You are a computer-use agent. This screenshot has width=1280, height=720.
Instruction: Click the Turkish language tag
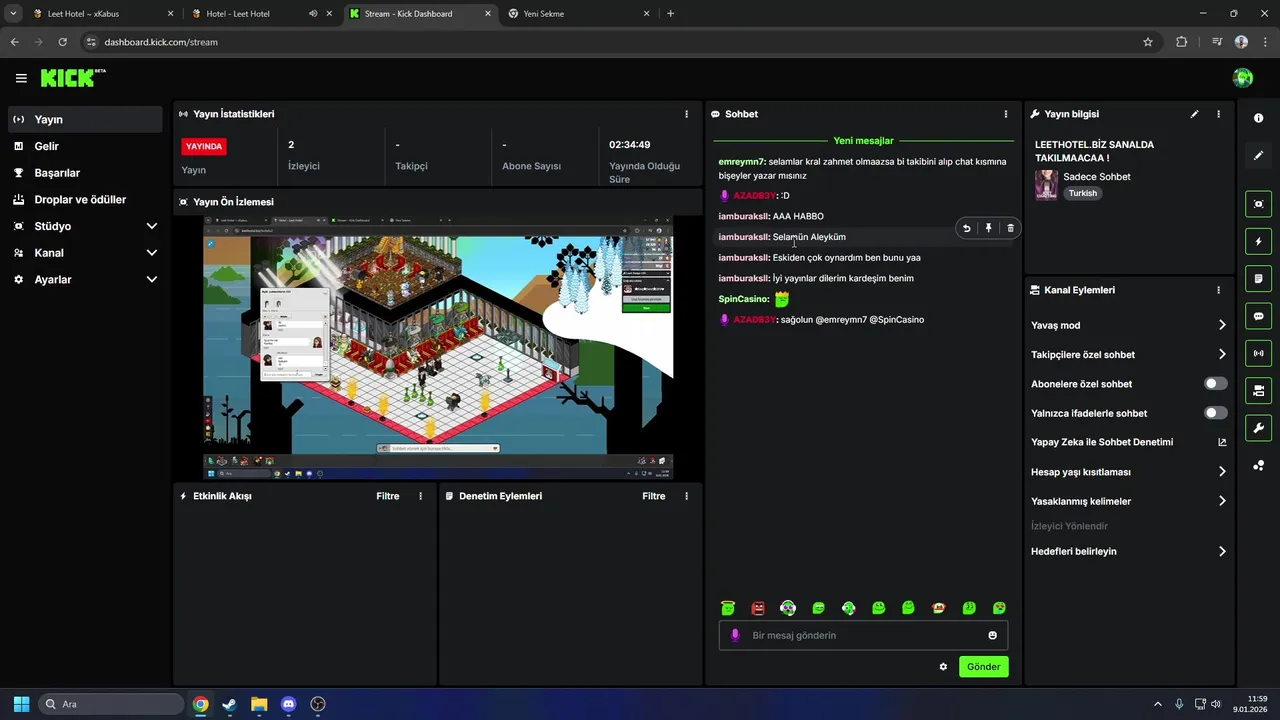click(x=1083, y=193)
